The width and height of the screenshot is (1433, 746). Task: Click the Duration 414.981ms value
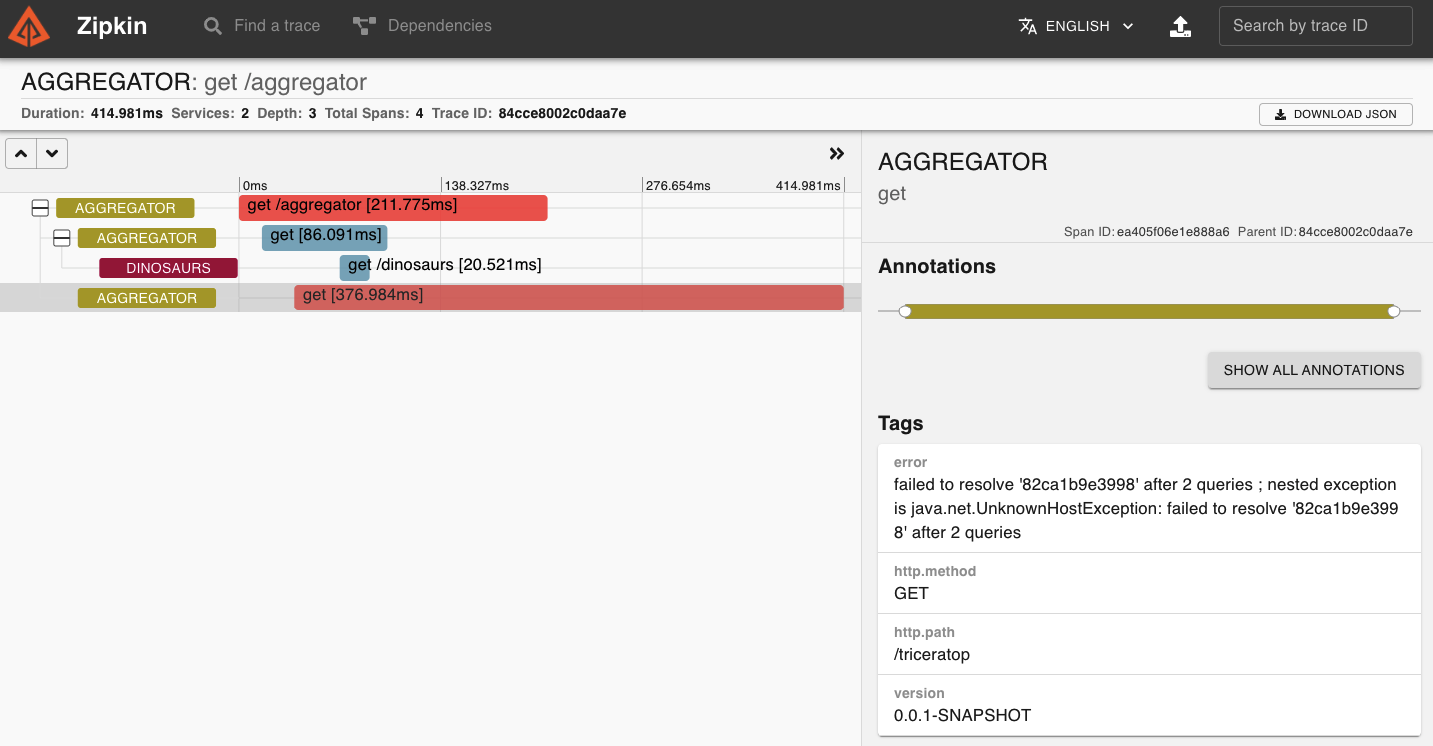click(x=126, y=113)
